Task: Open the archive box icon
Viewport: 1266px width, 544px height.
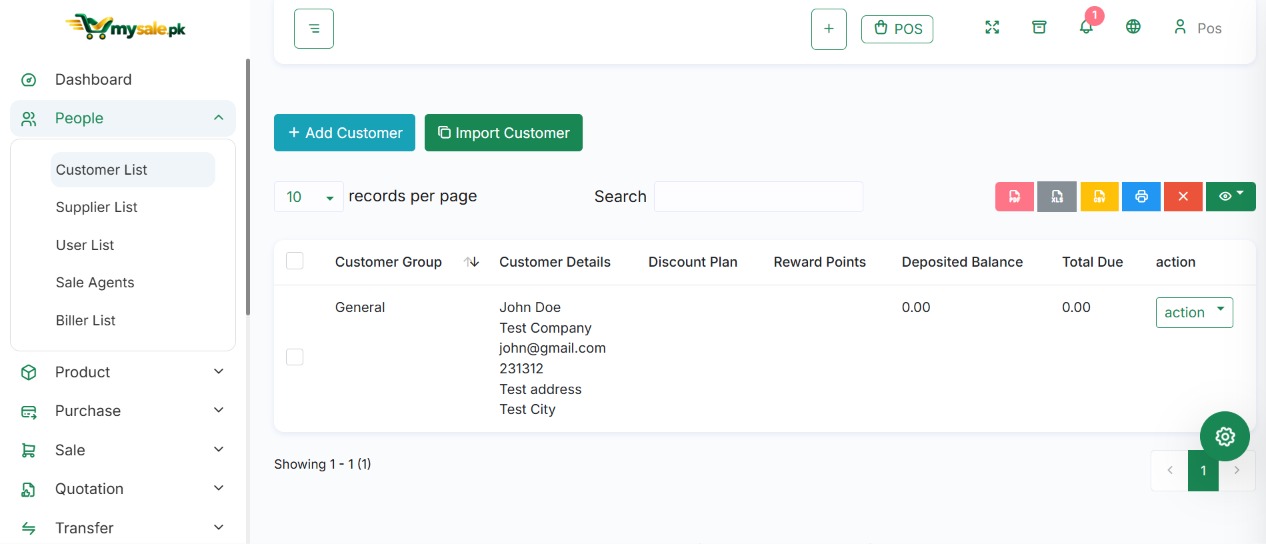Action: (1039, 27)
